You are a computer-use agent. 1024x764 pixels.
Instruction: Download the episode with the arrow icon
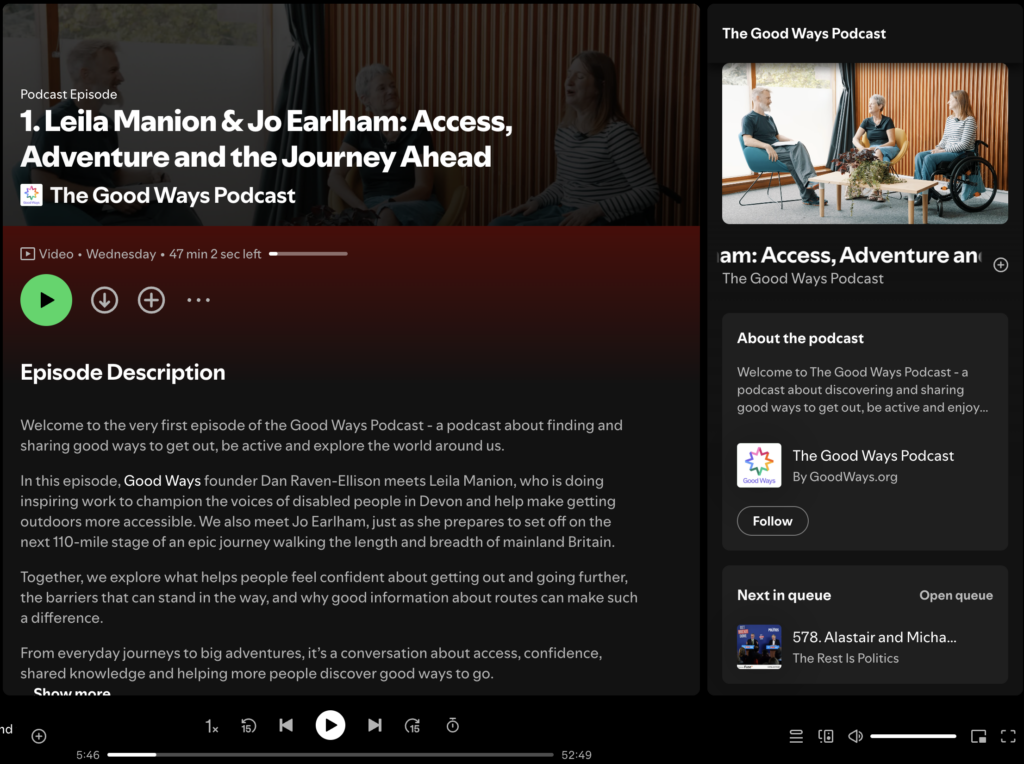[104, 300]
